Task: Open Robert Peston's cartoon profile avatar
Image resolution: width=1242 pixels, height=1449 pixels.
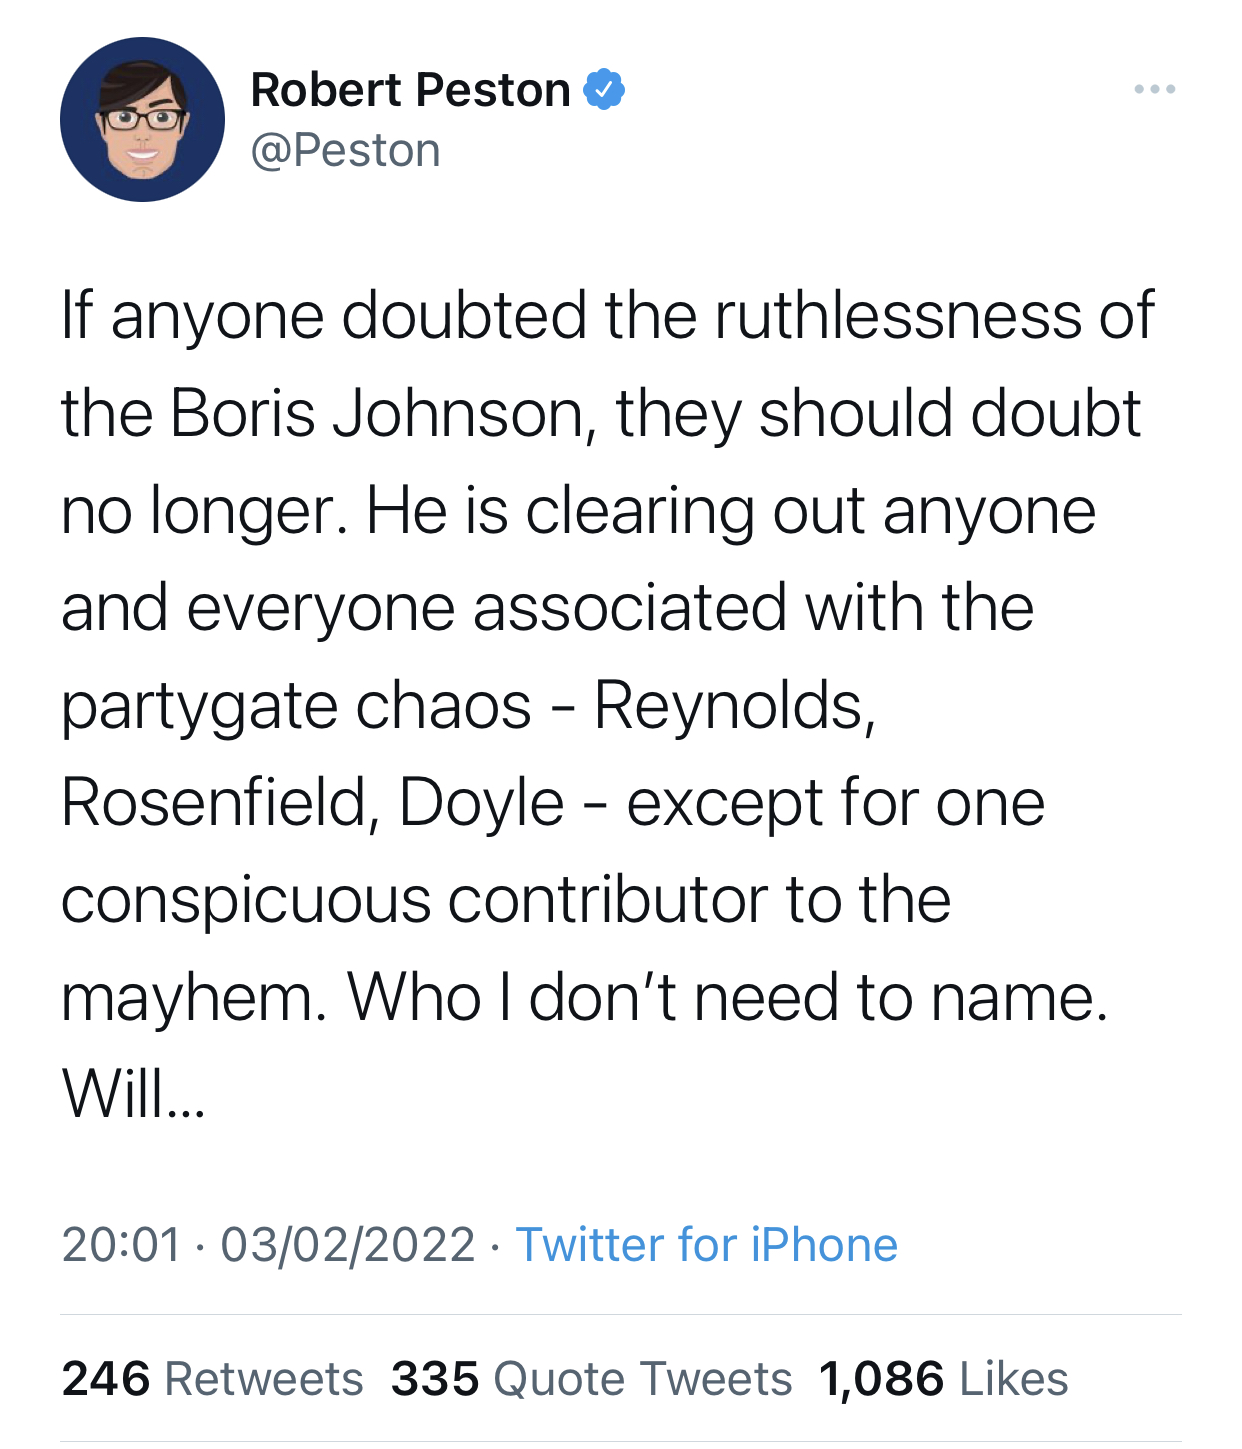Action: click(142, 120)
